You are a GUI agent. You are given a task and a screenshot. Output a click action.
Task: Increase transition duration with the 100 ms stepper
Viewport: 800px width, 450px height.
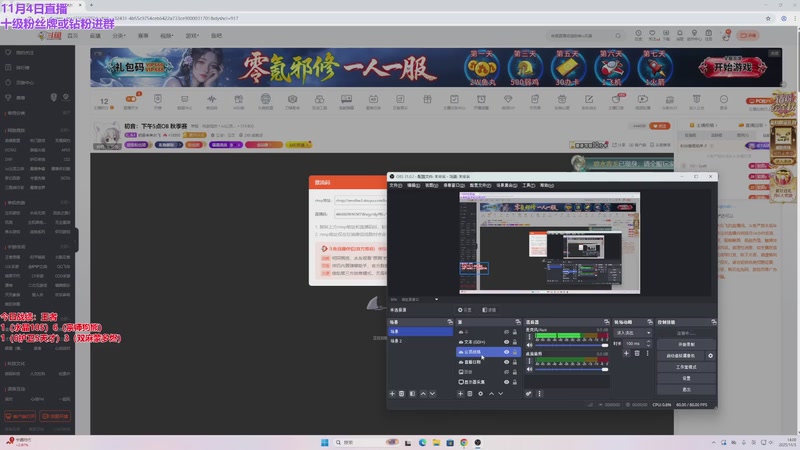tap(648, 342)
